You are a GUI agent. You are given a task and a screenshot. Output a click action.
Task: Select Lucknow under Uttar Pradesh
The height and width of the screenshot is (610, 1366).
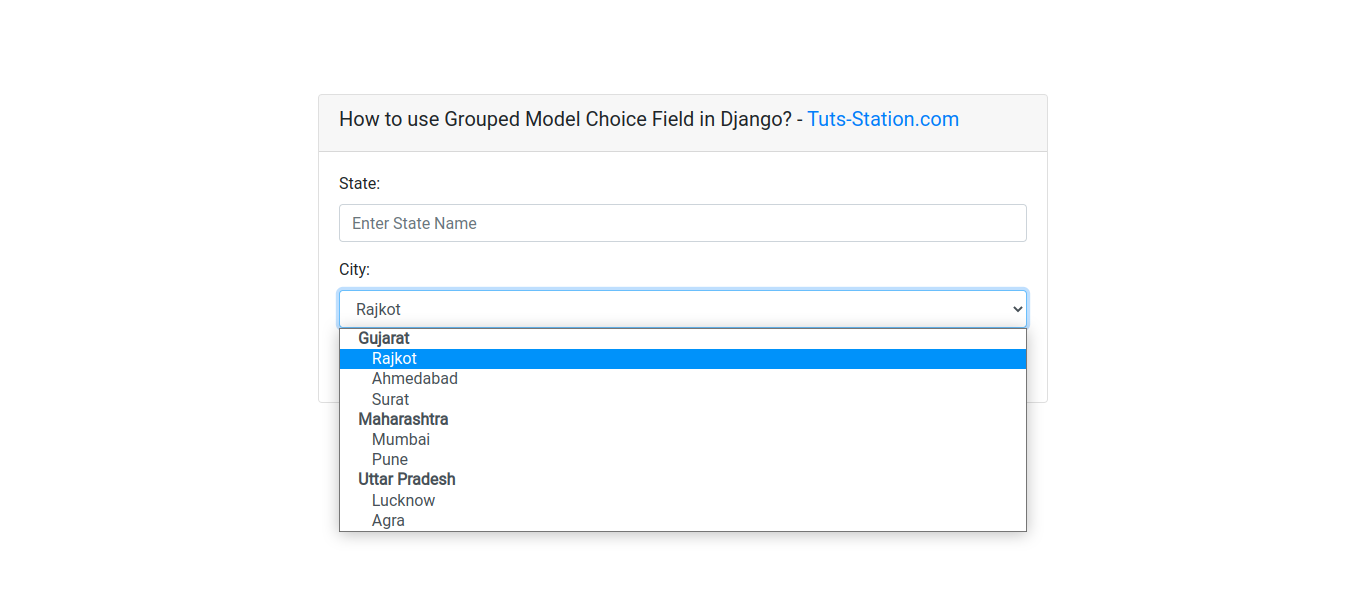tap(404, 500)
